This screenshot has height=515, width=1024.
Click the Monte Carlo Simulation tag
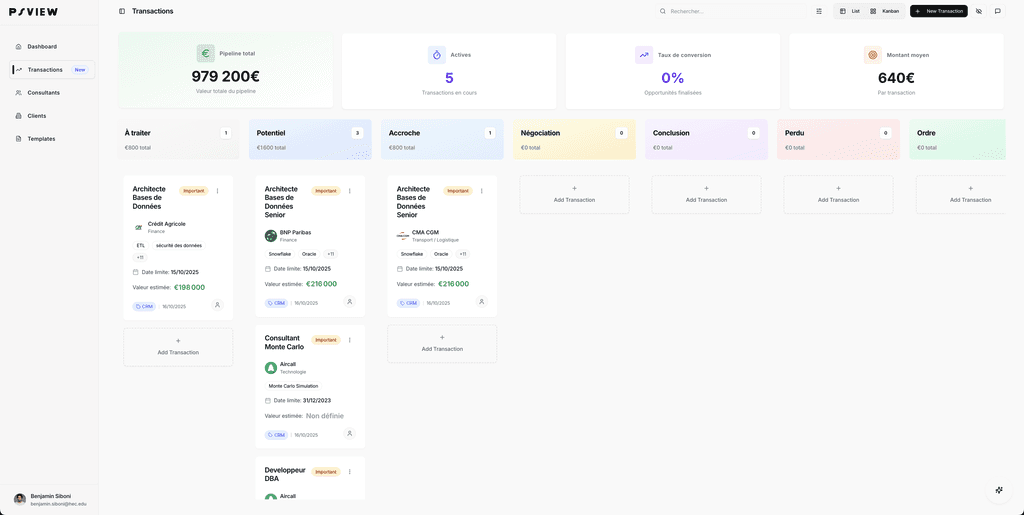(x=293, y=386)
